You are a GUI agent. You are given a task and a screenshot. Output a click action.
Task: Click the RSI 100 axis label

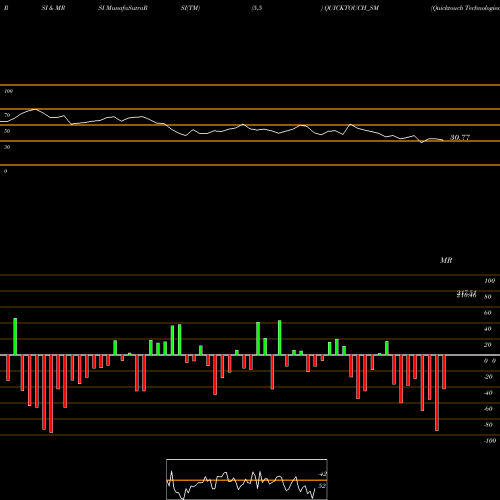point(8,91)
